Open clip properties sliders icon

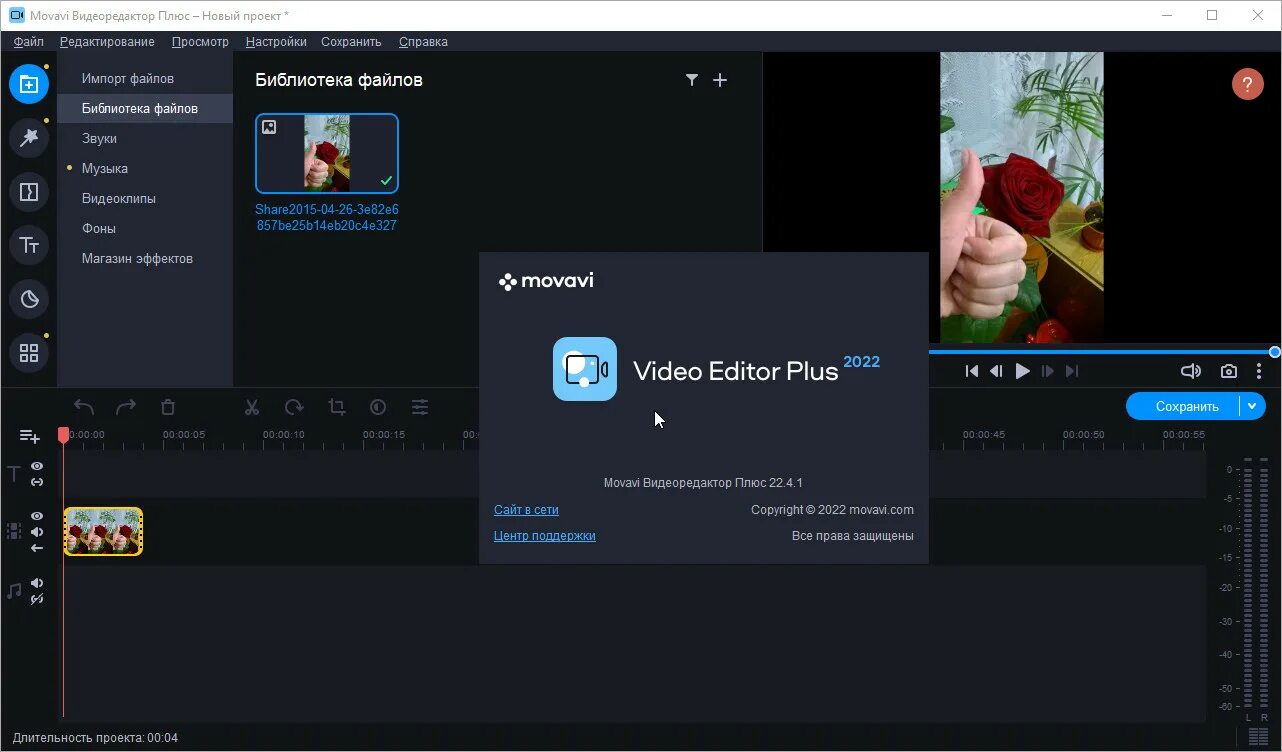tap(420, 407)
